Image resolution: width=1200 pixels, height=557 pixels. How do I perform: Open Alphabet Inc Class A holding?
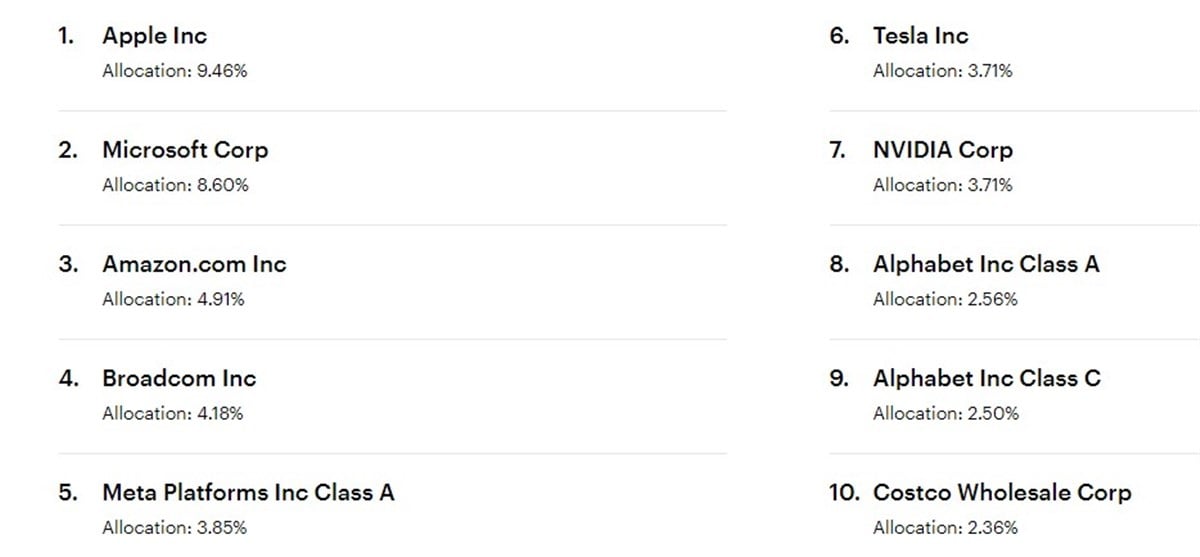985,264
